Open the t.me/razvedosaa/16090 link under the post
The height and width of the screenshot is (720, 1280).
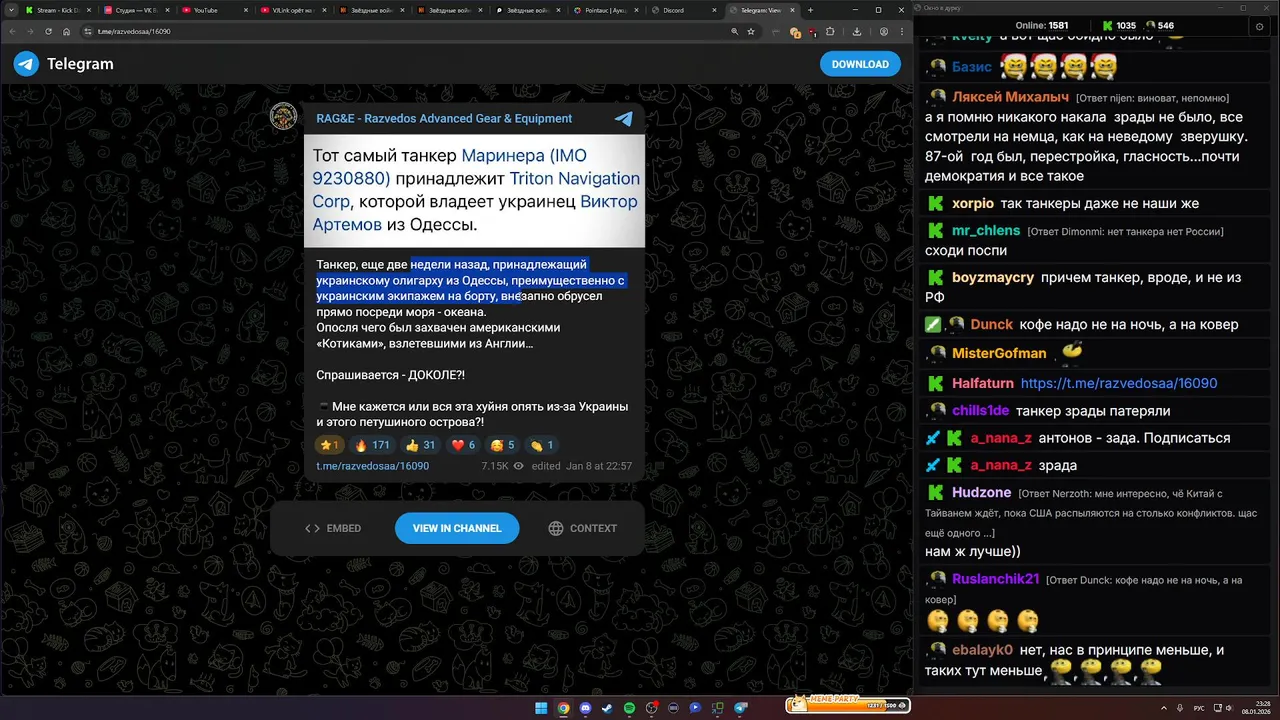point(372,466)
